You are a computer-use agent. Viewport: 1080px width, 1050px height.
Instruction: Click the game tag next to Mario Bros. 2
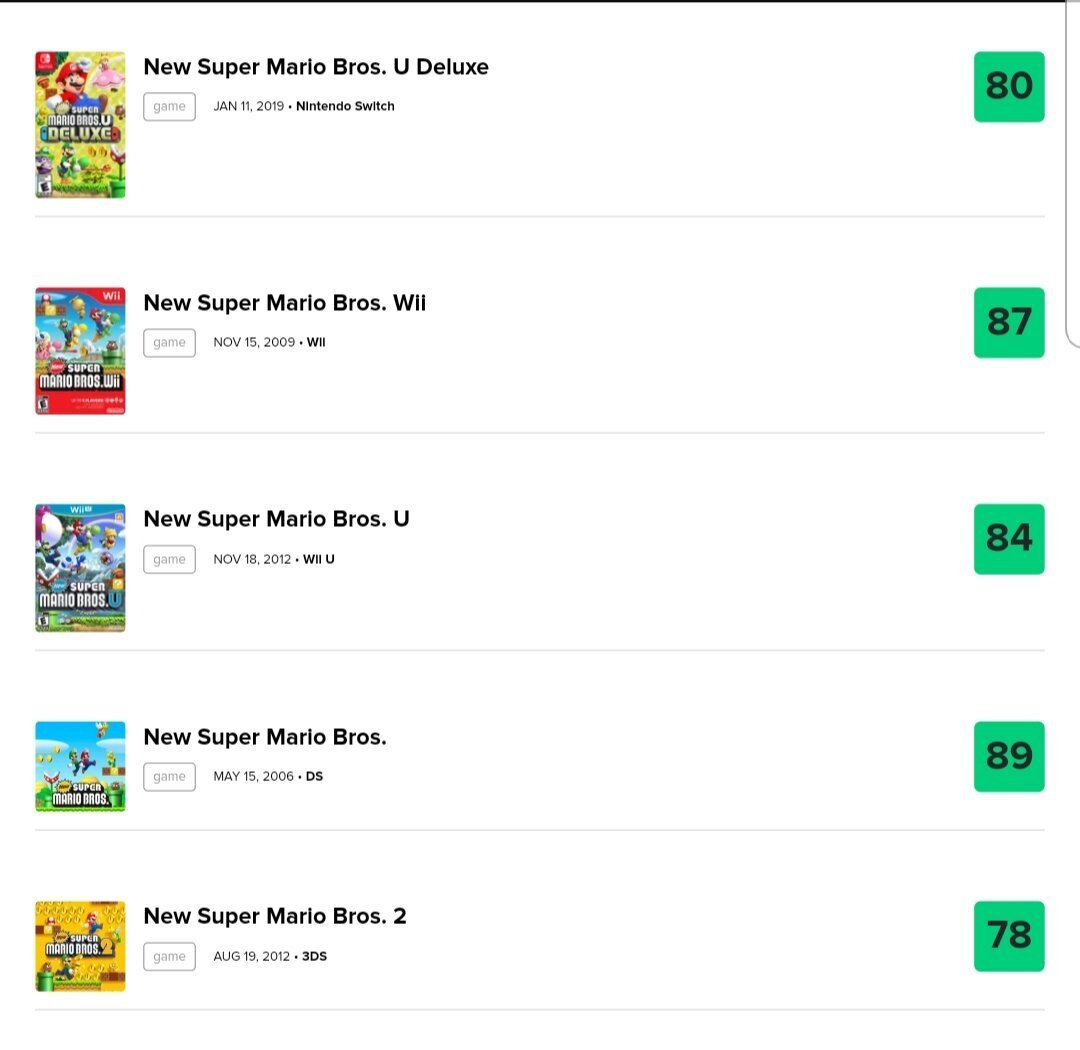[x=169, y=956]
